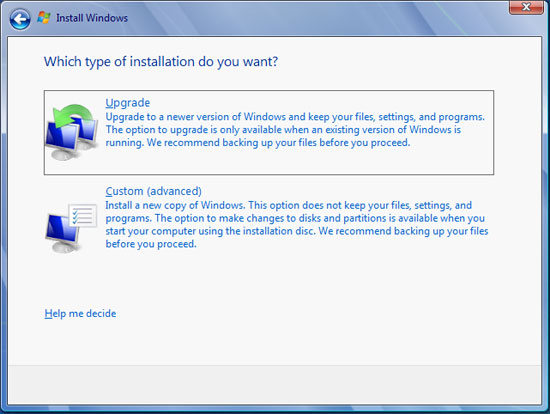The width and height of the screenshot is (550, 414).
Task: Select the Custom install monitor-and-checklist icon
Action: tap(71, 228)
